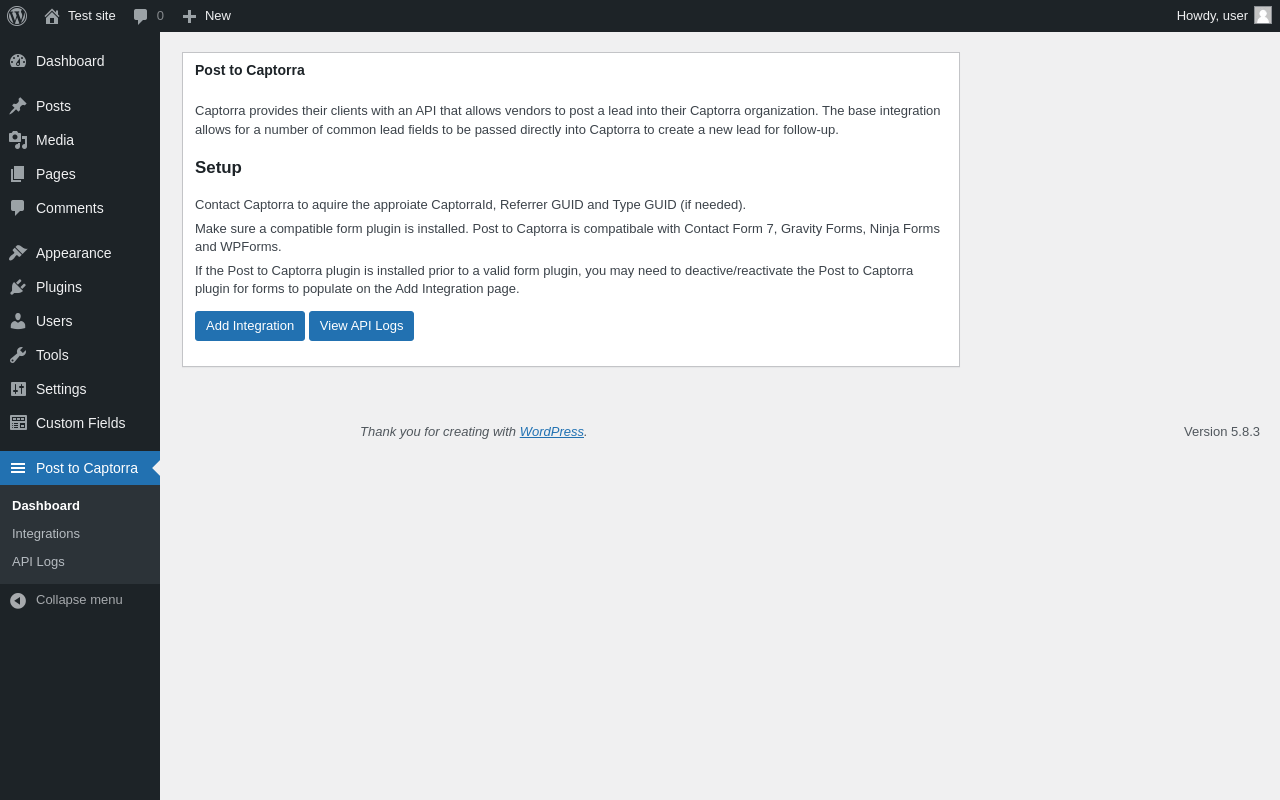Image resolution: width=1280 pixels, height=800 pixels.
Task: Click the Setup heading
Action: (218, 168)
